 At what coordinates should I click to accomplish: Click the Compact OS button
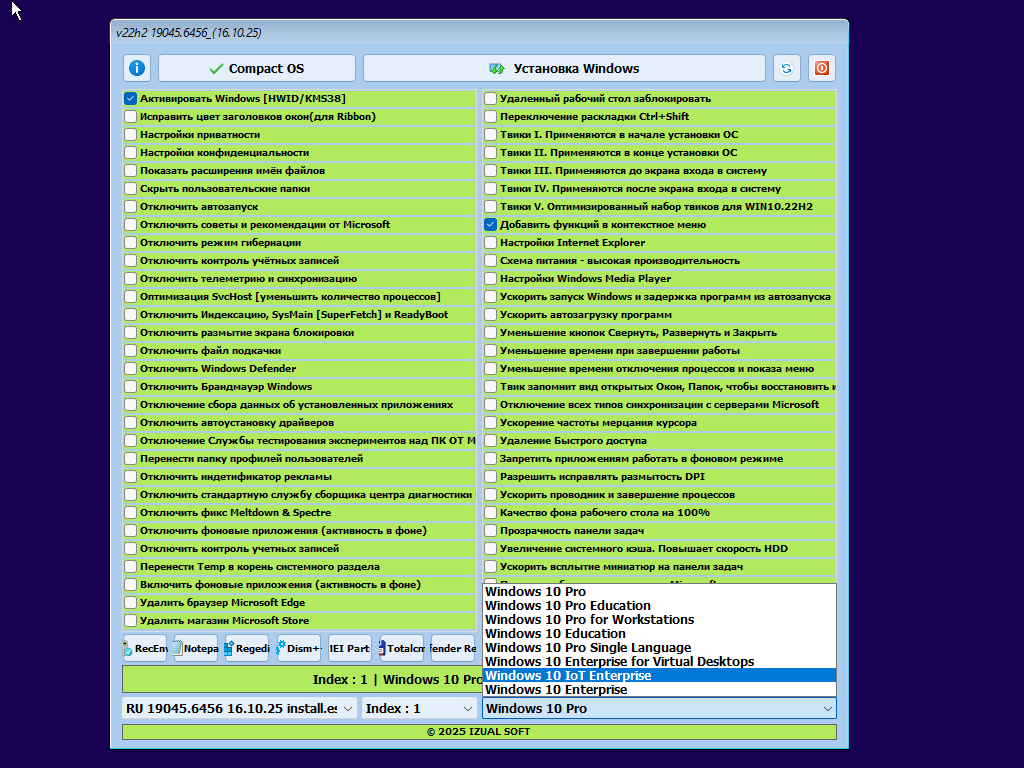(x=257, y=68)
